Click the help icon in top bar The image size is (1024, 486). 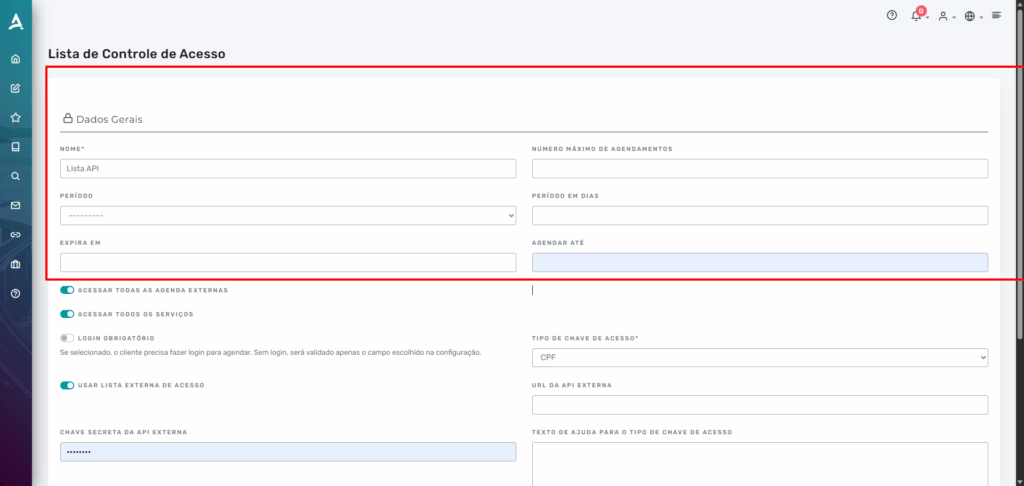tap(892, 16)
